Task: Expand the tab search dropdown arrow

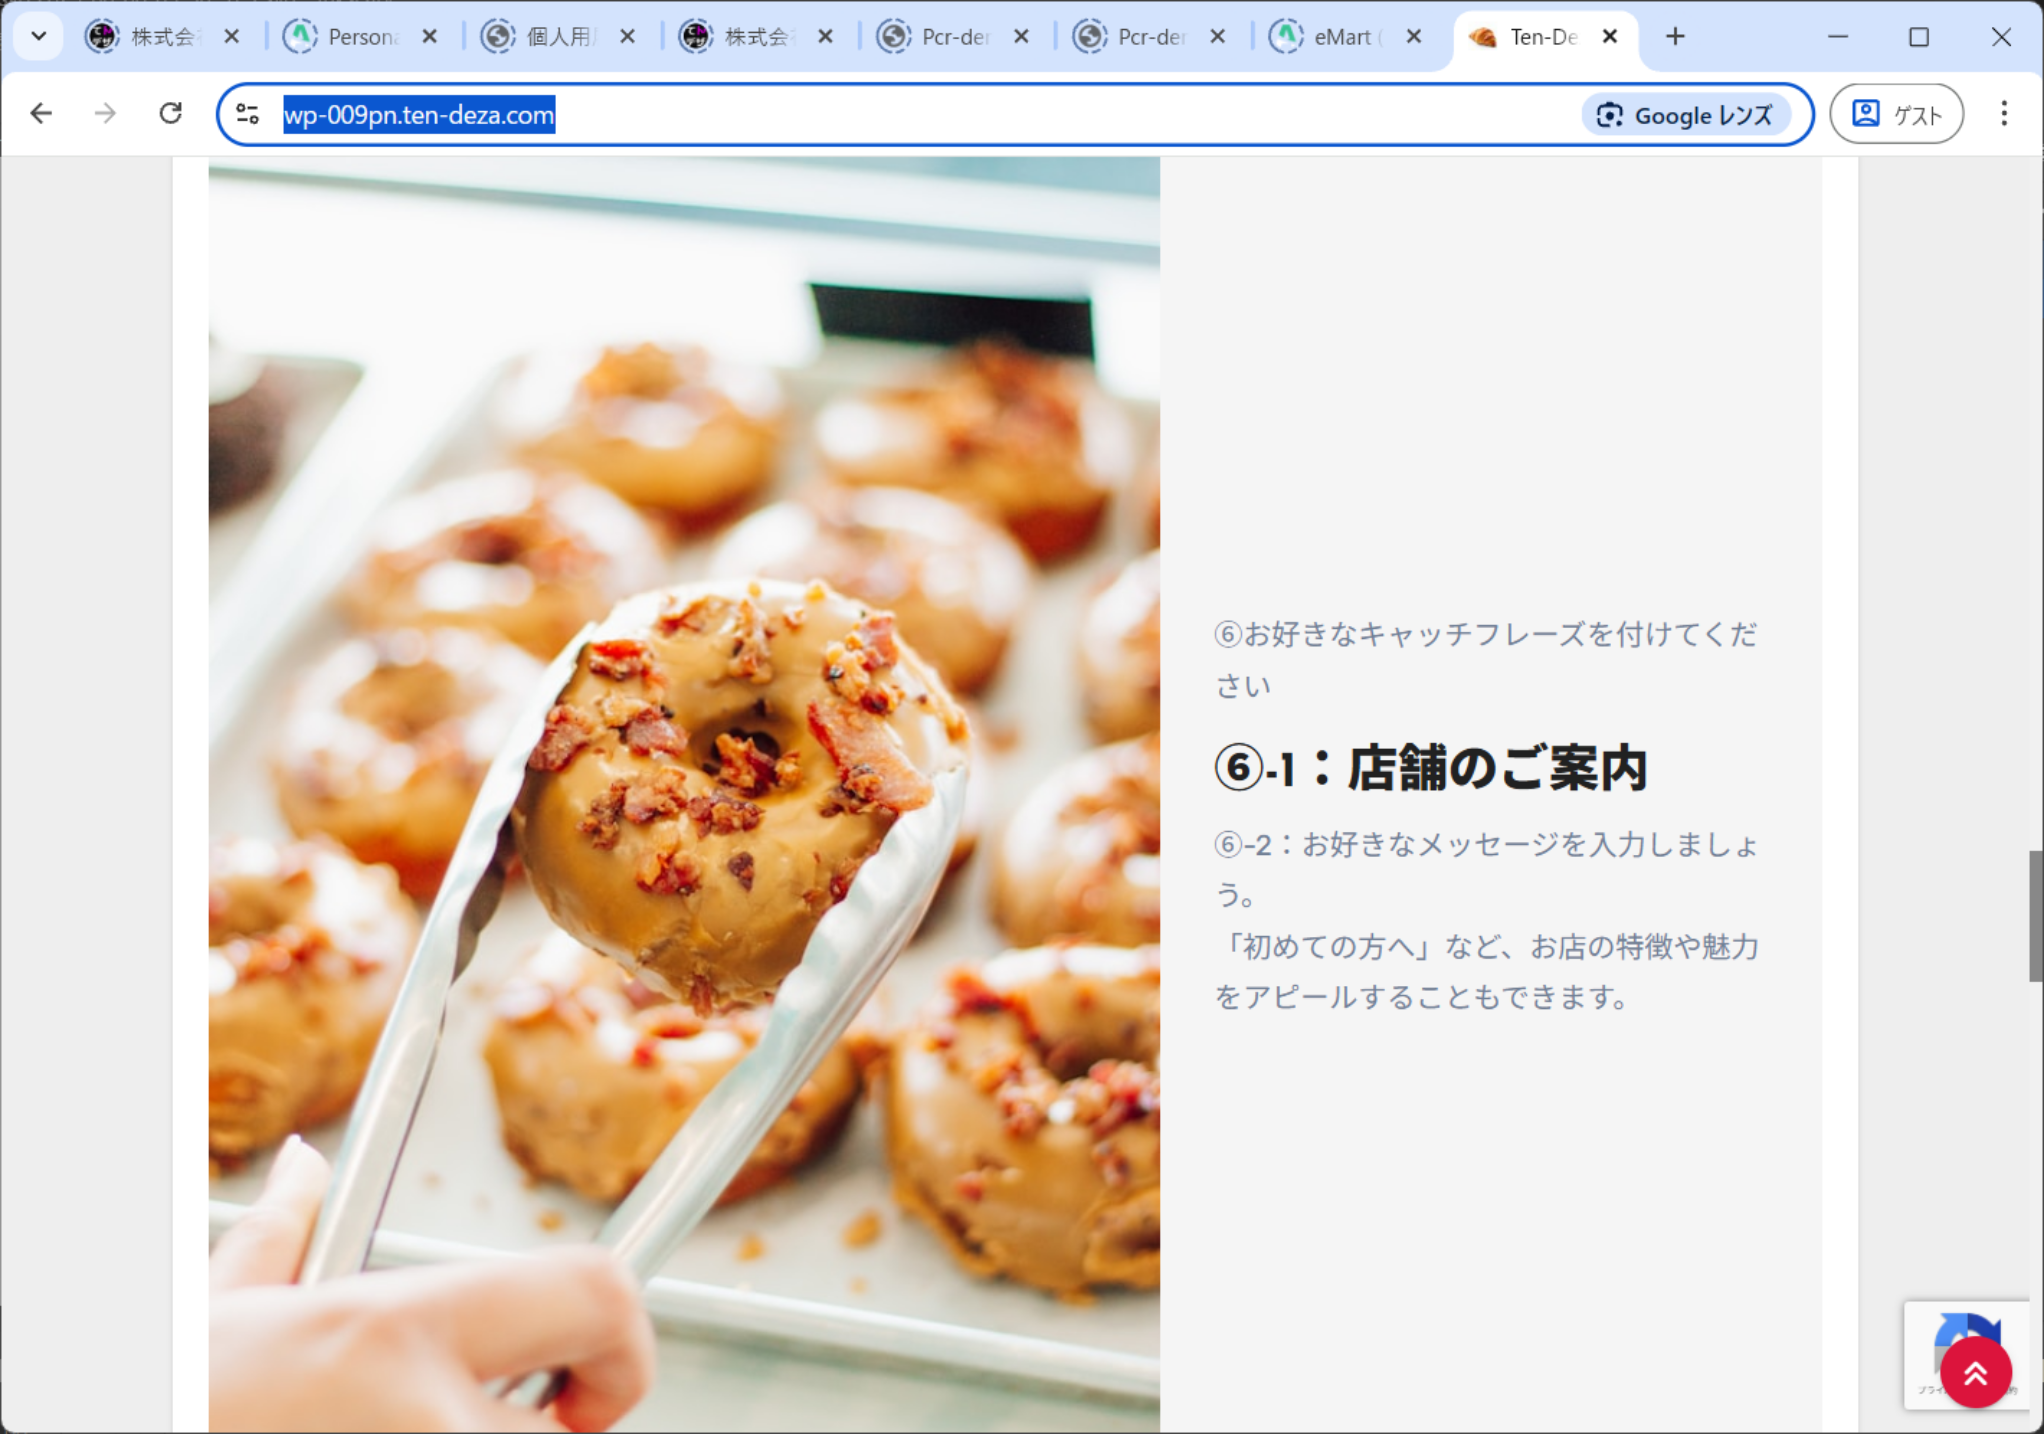Action: tap(38, 37)
